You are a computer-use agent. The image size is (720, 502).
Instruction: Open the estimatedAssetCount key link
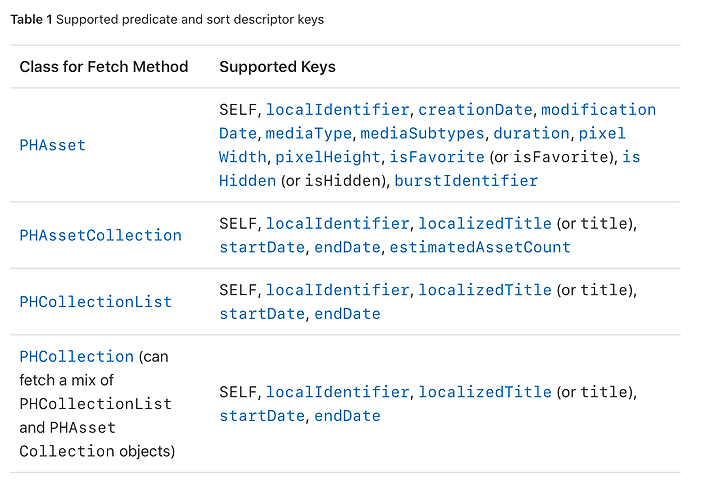pos(480,247)
